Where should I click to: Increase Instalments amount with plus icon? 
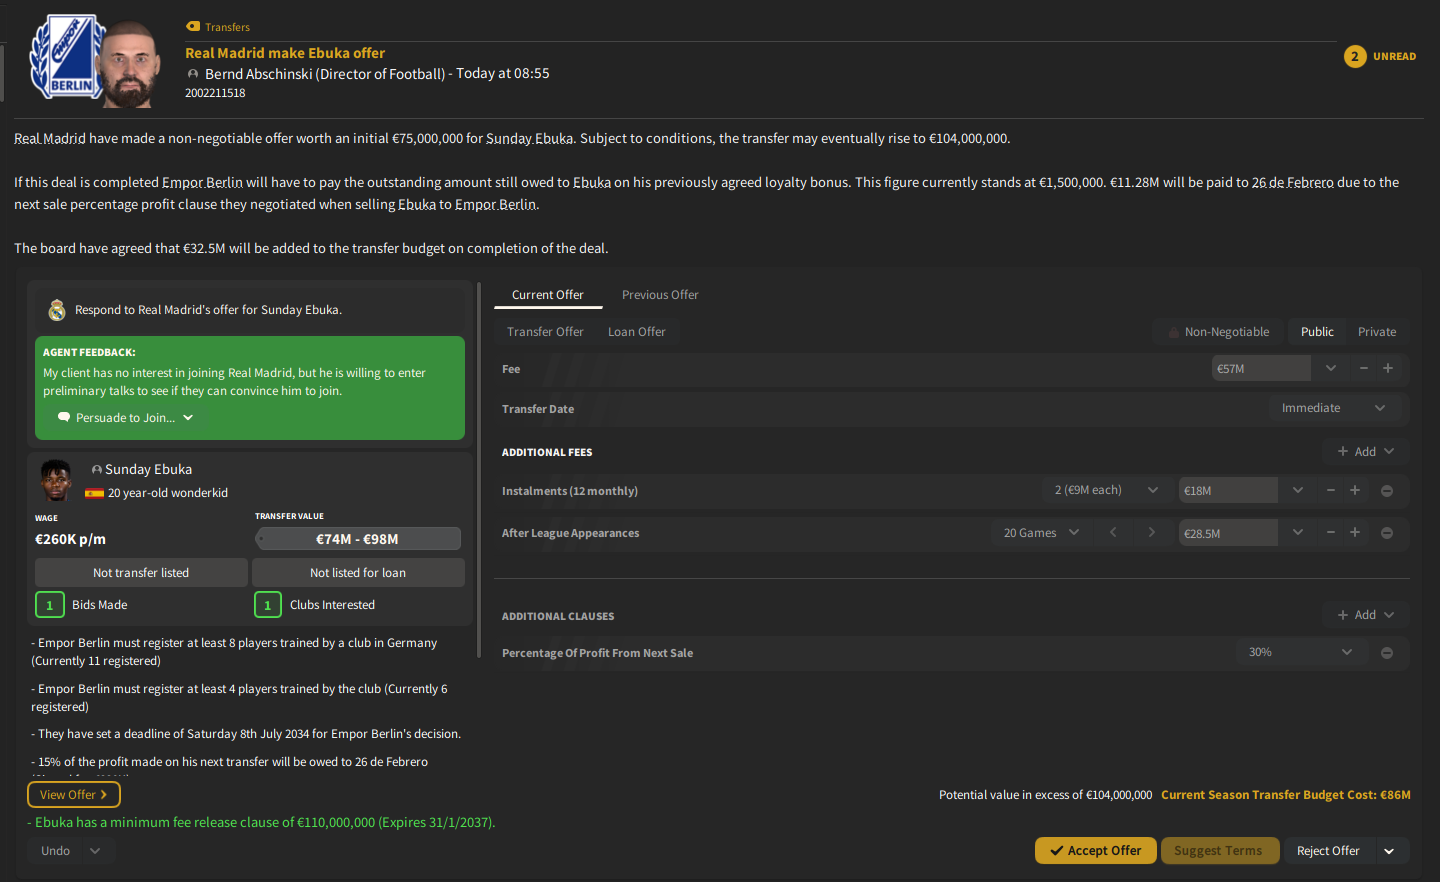(x=1355, y=490)
